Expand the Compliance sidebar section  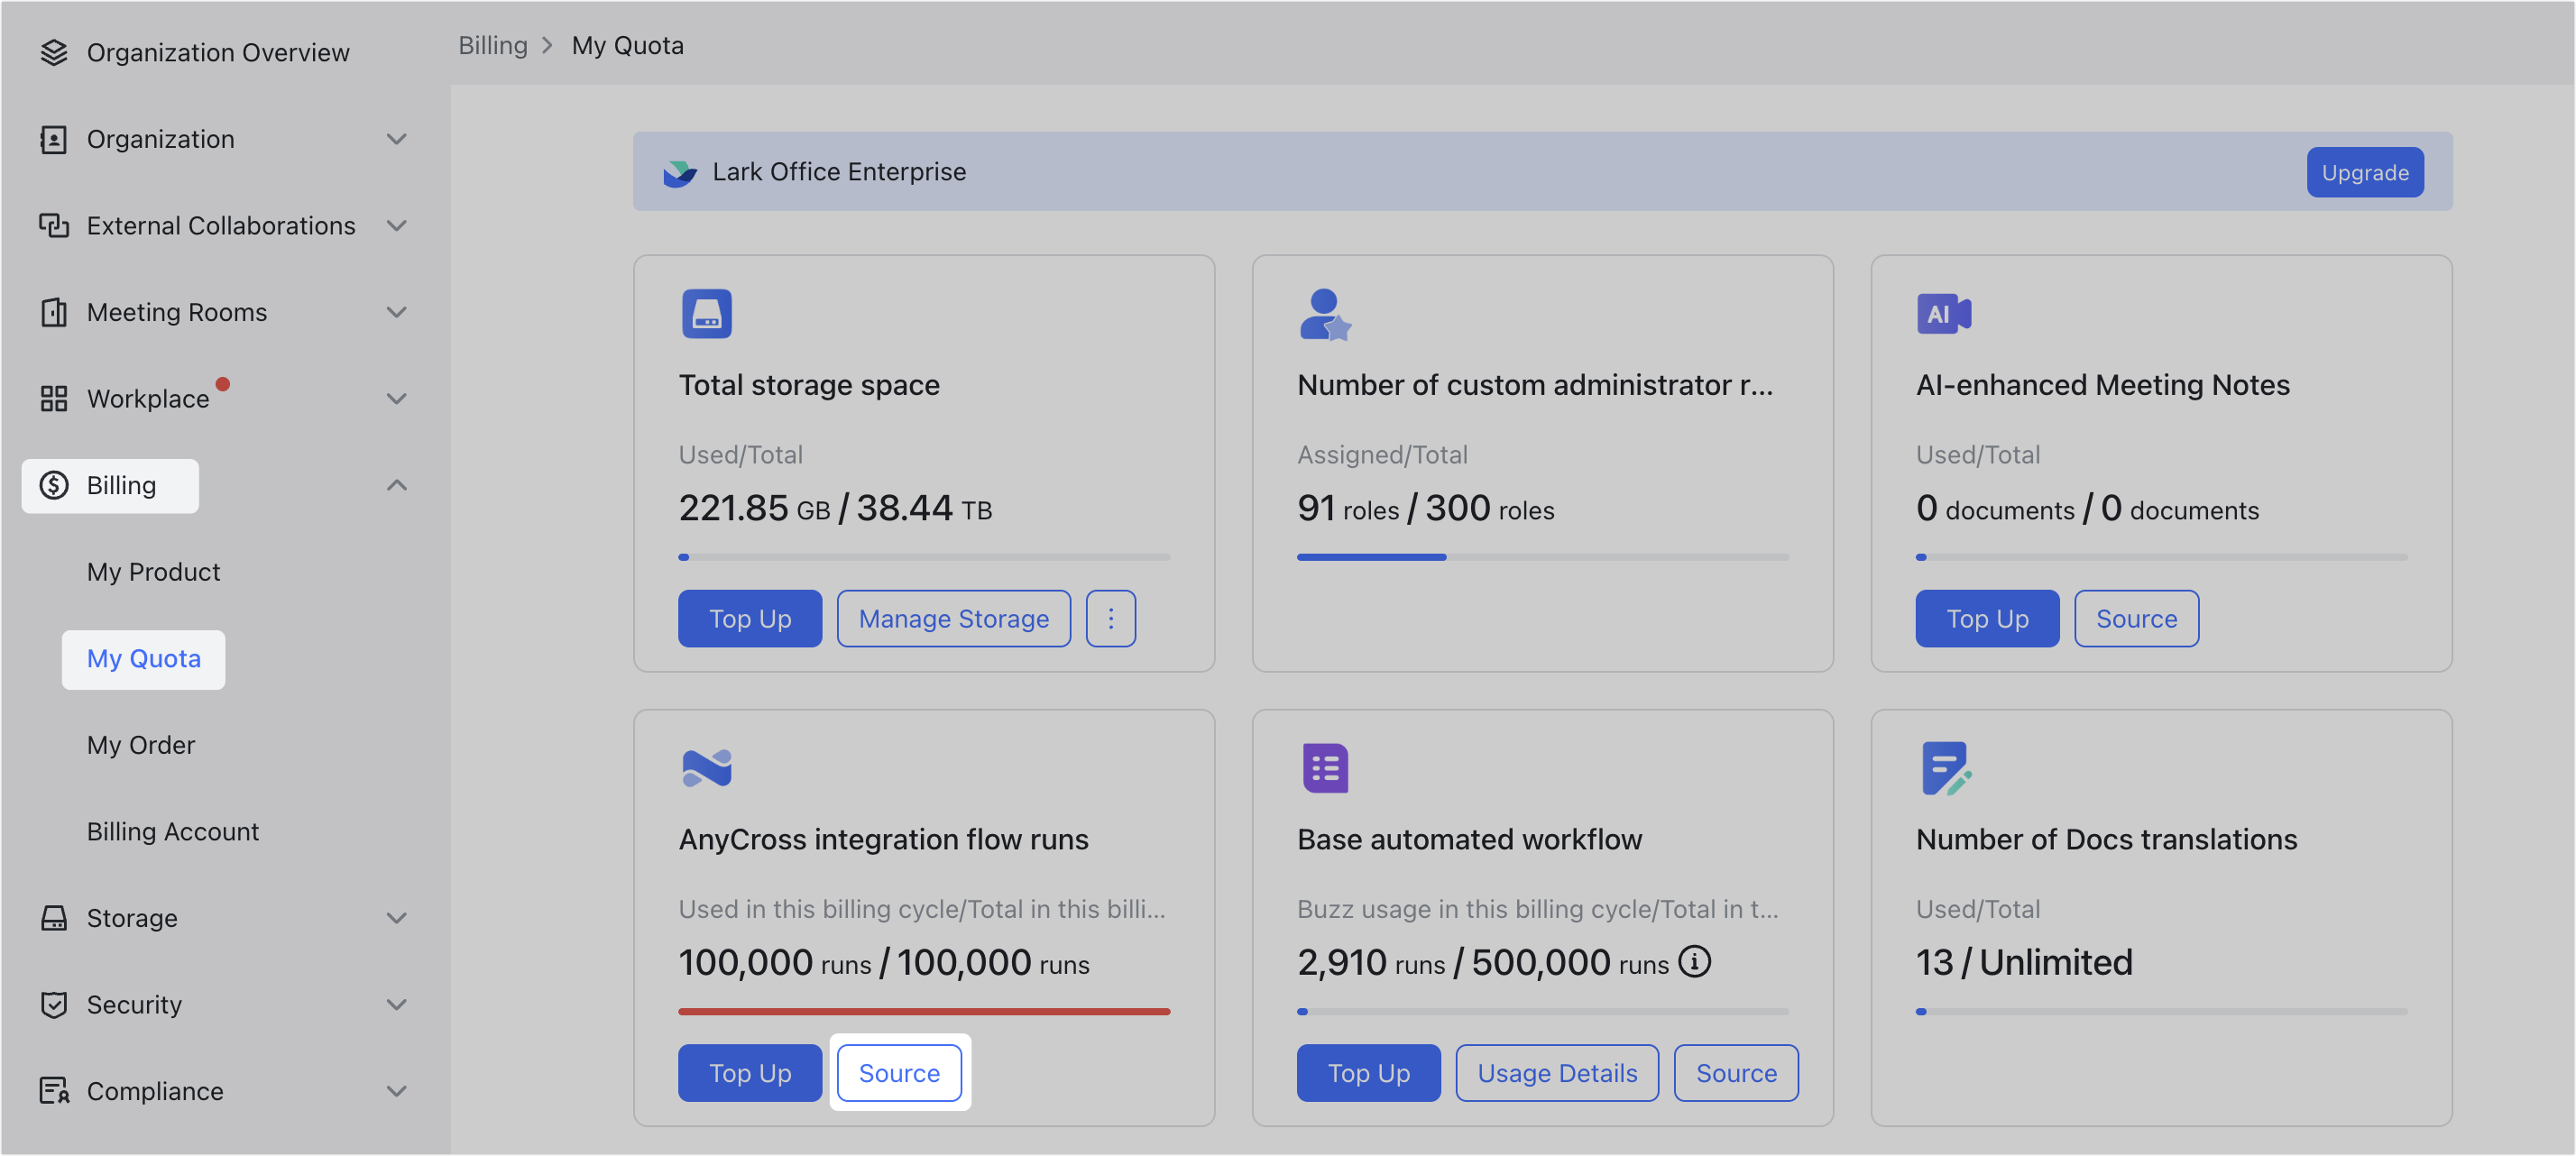(x=397, y=1090)
